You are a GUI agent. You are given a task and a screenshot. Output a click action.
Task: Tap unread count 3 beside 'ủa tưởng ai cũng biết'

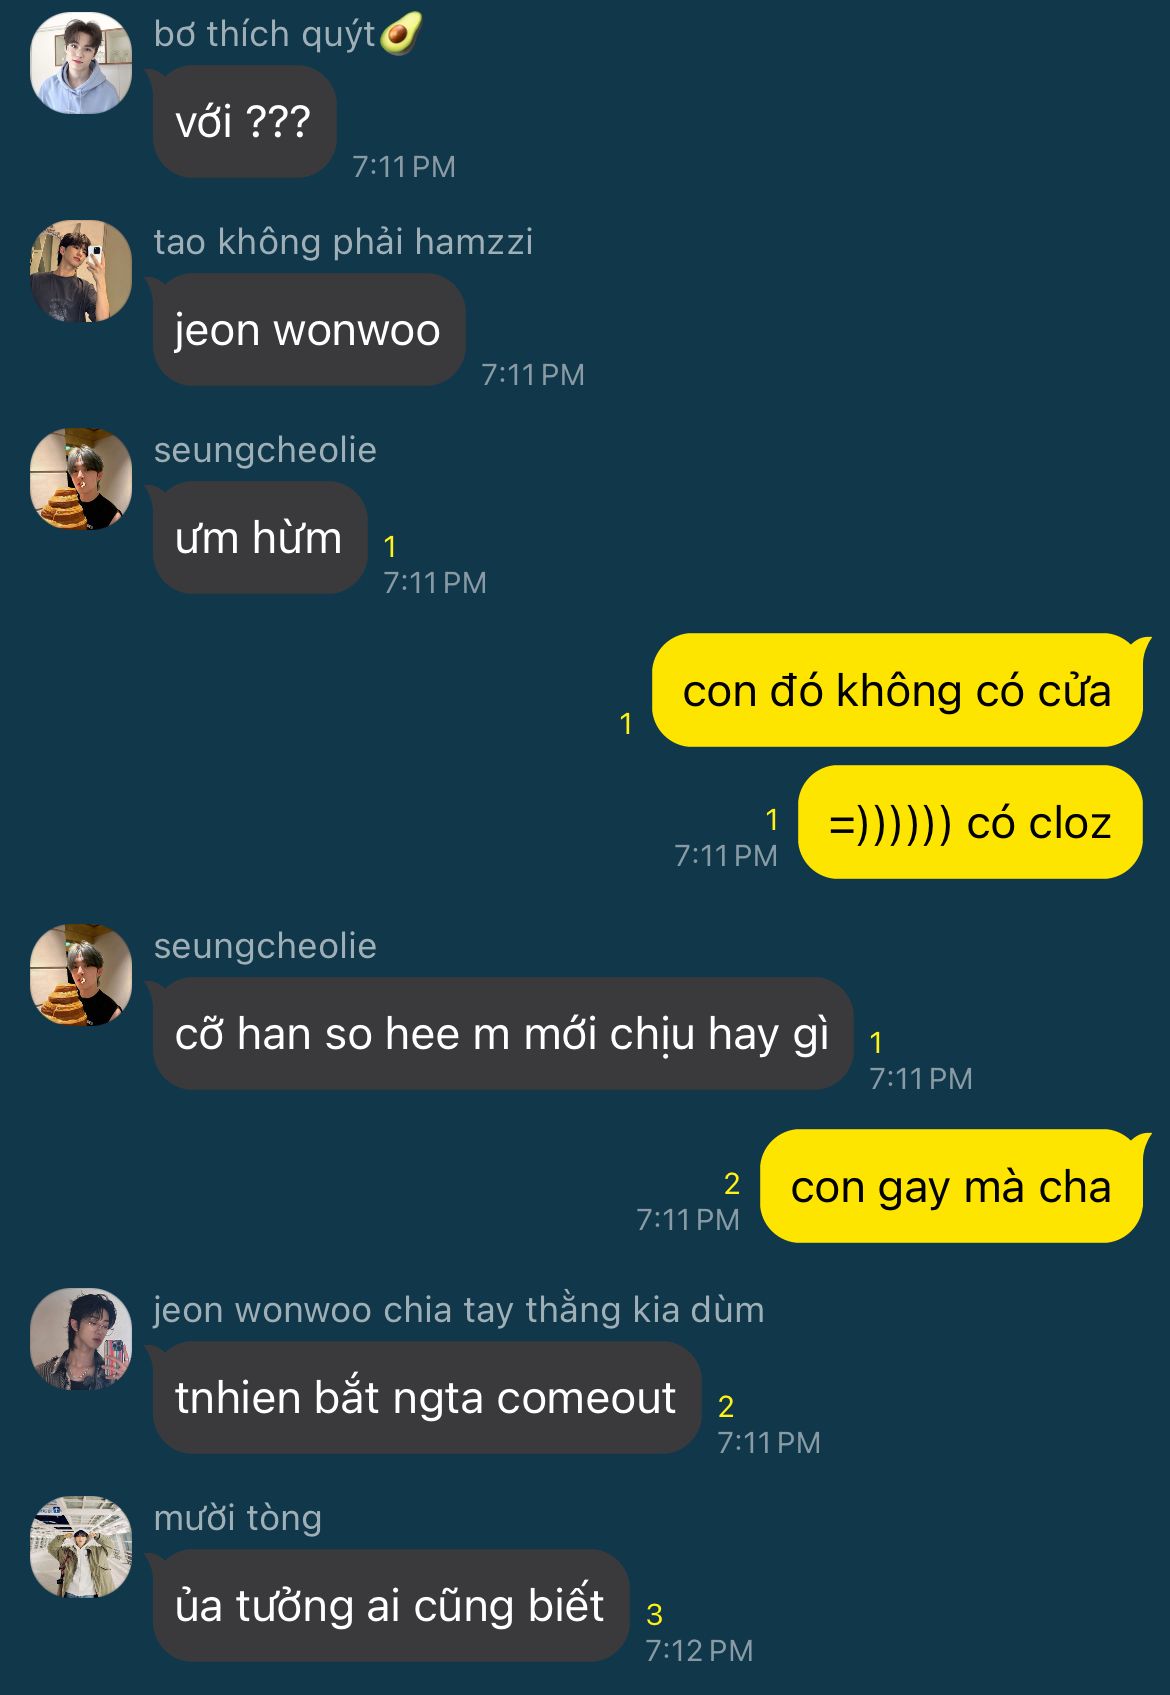(655, 1614)
